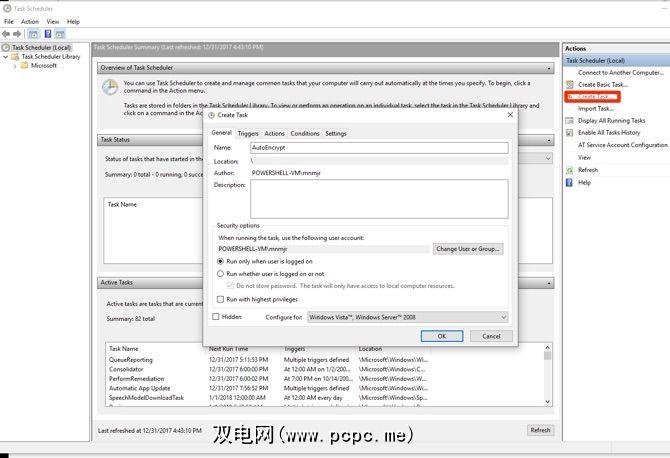The height and width of the screenshot is (458, 670).
Task: Click the Refresh button at bottom of summary
Action: [540, 430]
